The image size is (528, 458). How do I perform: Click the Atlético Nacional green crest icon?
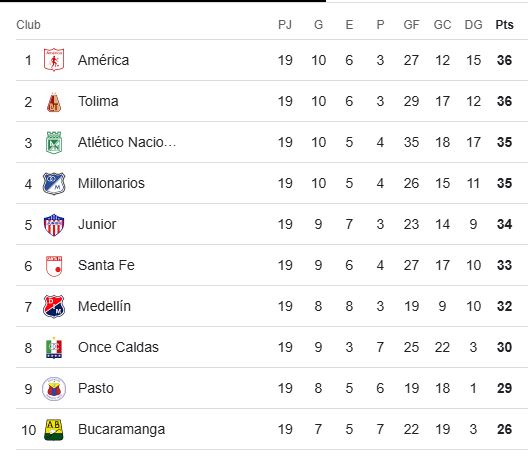[54, 142]
